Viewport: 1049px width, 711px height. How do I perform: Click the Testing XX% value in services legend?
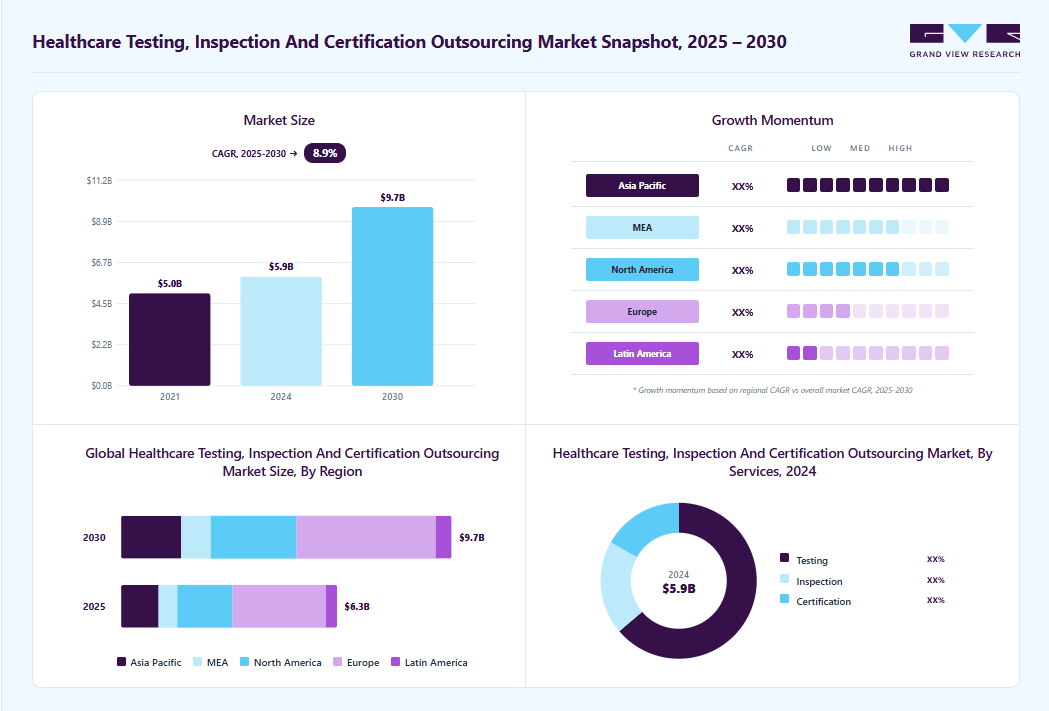[x=936, y=559]
